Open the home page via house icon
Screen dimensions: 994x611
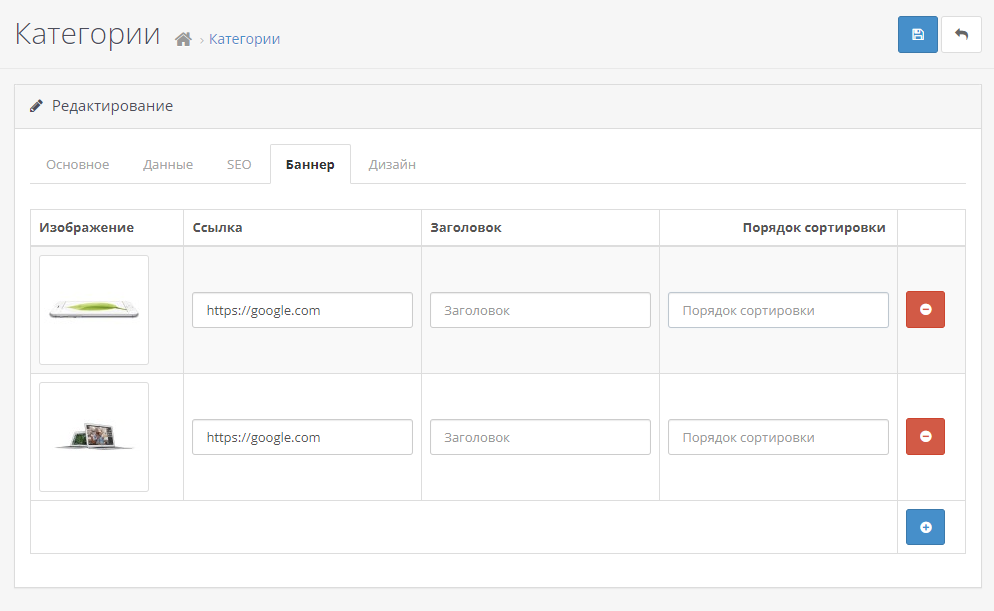click(183, 39)
